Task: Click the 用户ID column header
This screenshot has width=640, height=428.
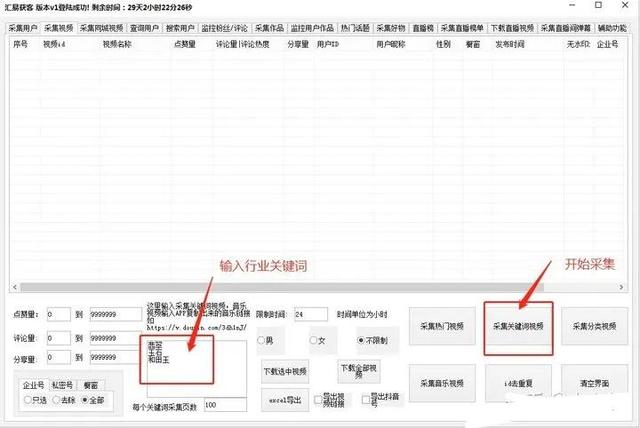Action: pyautogui.click(x=328, y=44)
